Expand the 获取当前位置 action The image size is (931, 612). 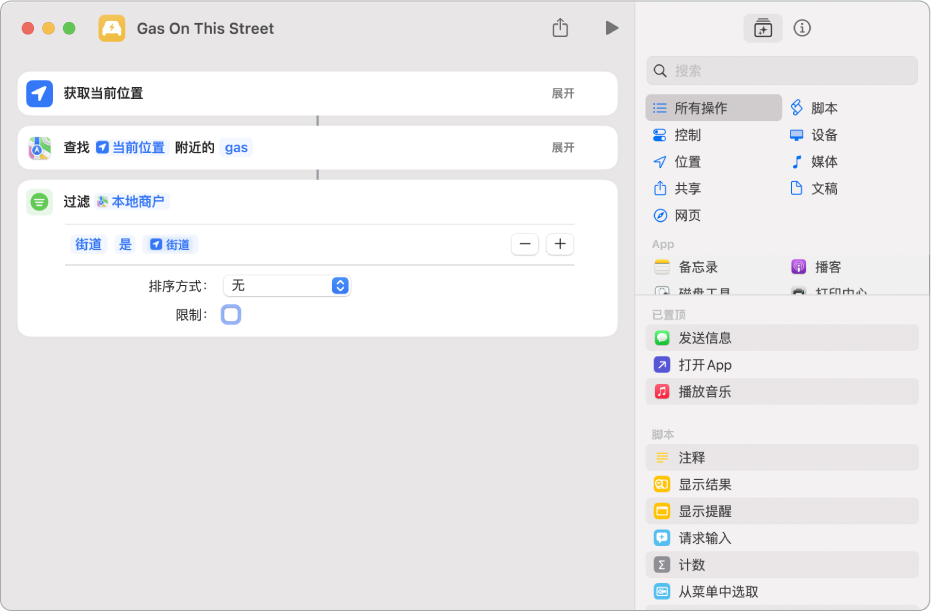pos(562,93)
